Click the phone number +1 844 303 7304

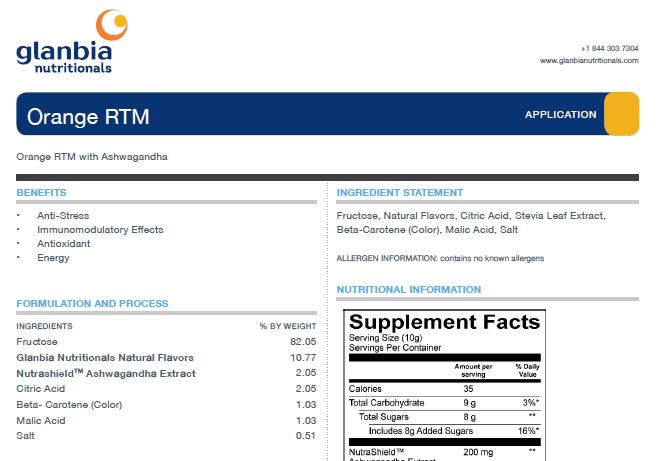click(609, 48)
